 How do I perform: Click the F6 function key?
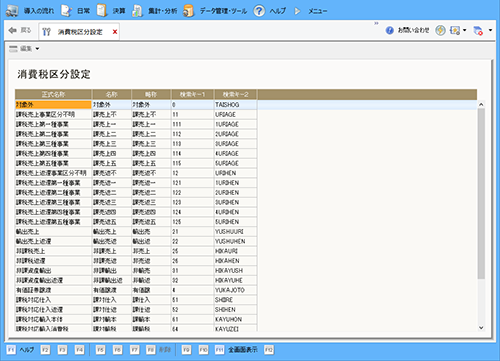pos(117,350)
